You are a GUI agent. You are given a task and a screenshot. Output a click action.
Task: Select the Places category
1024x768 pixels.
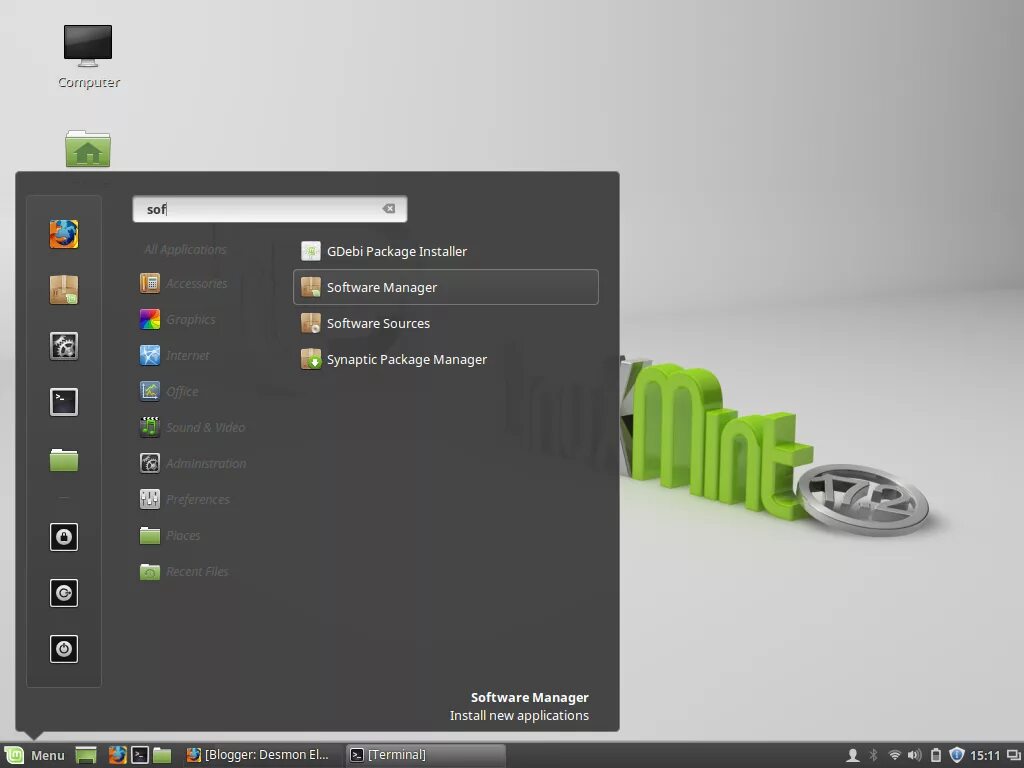[170, 536]
